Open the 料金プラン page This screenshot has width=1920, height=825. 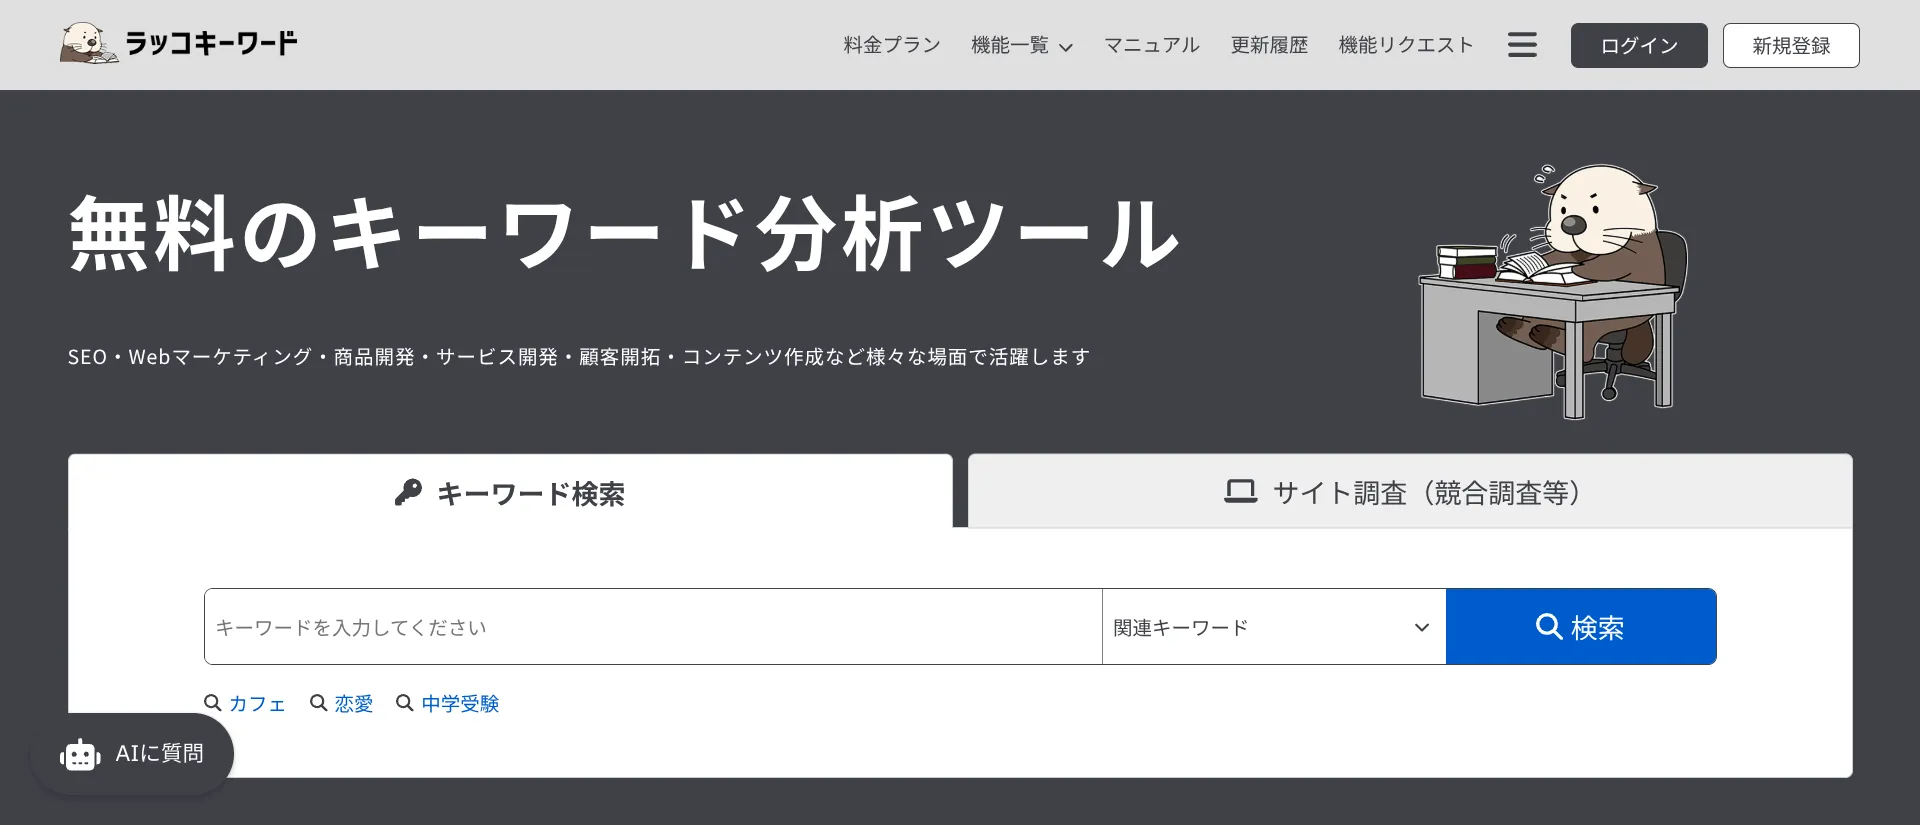click(x=892, y=45)
